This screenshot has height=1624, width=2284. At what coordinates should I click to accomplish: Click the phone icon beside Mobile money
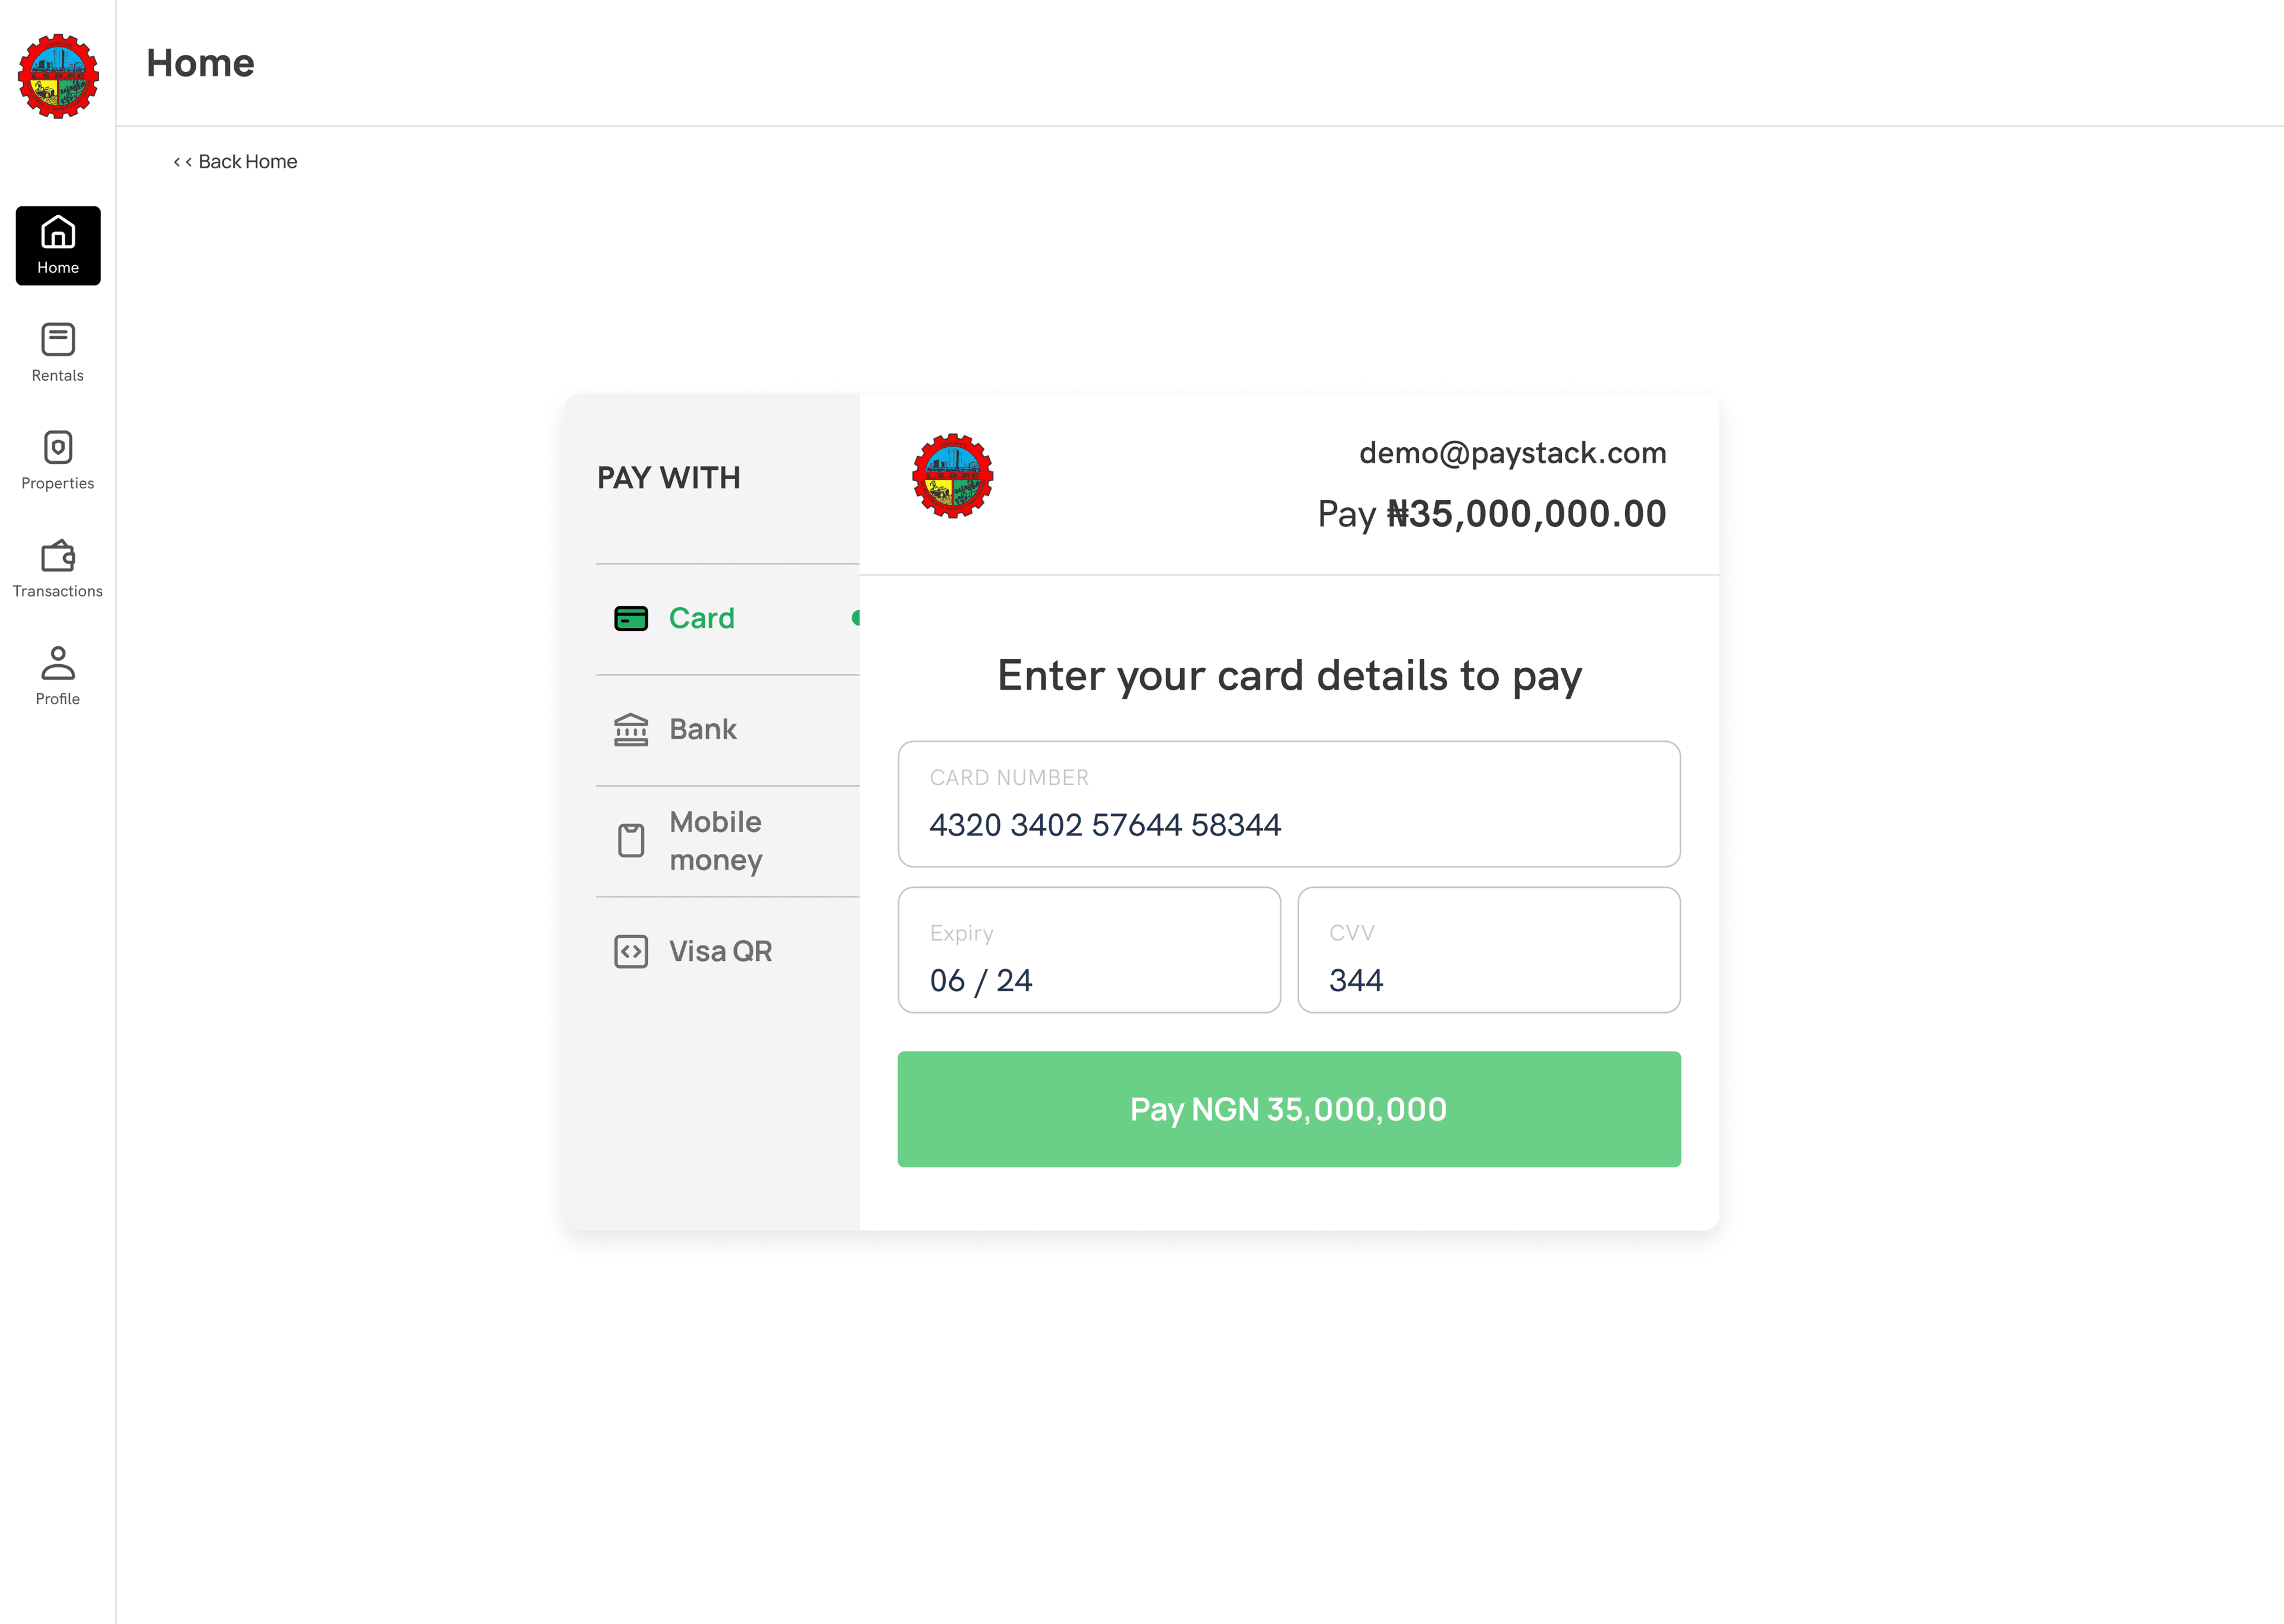pos(631,840)
